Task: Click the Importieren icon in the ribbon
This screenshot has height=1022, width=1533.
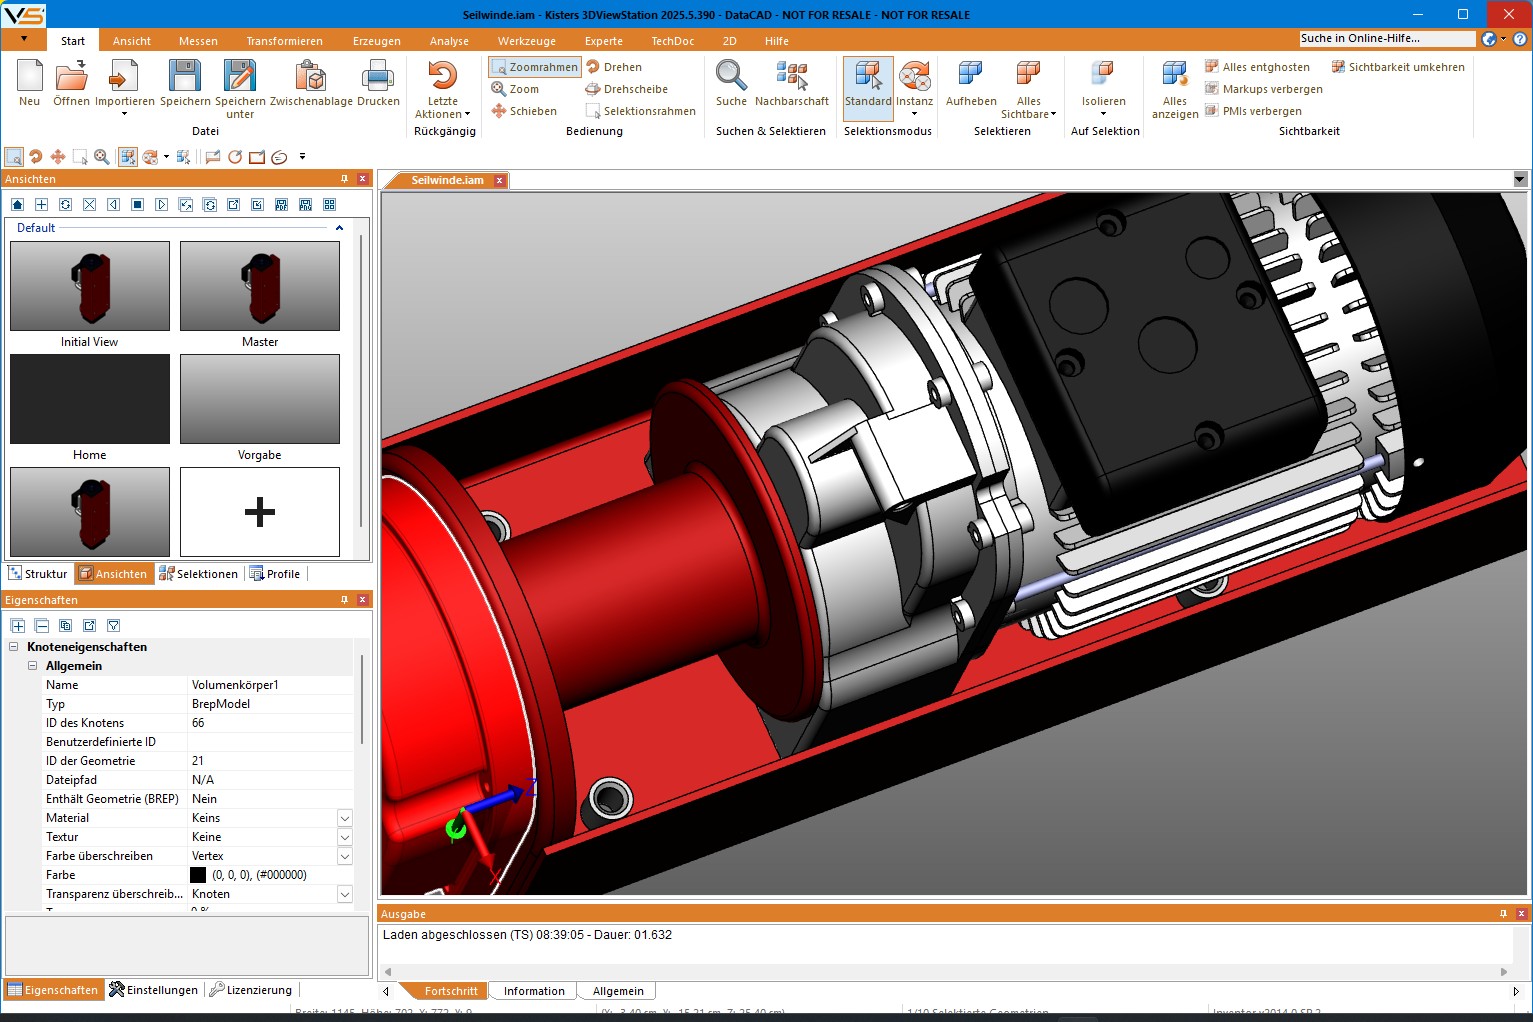Action: [x=124, y=77]
